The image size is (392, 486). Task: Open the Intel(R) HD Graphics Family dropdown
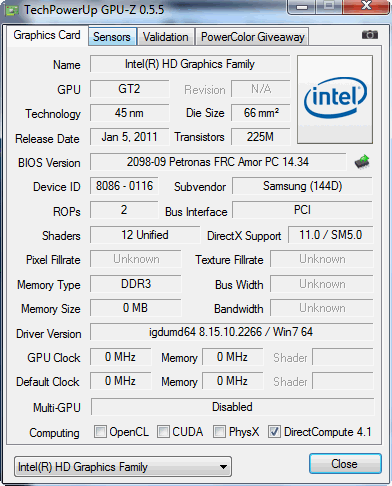[123, 467]
